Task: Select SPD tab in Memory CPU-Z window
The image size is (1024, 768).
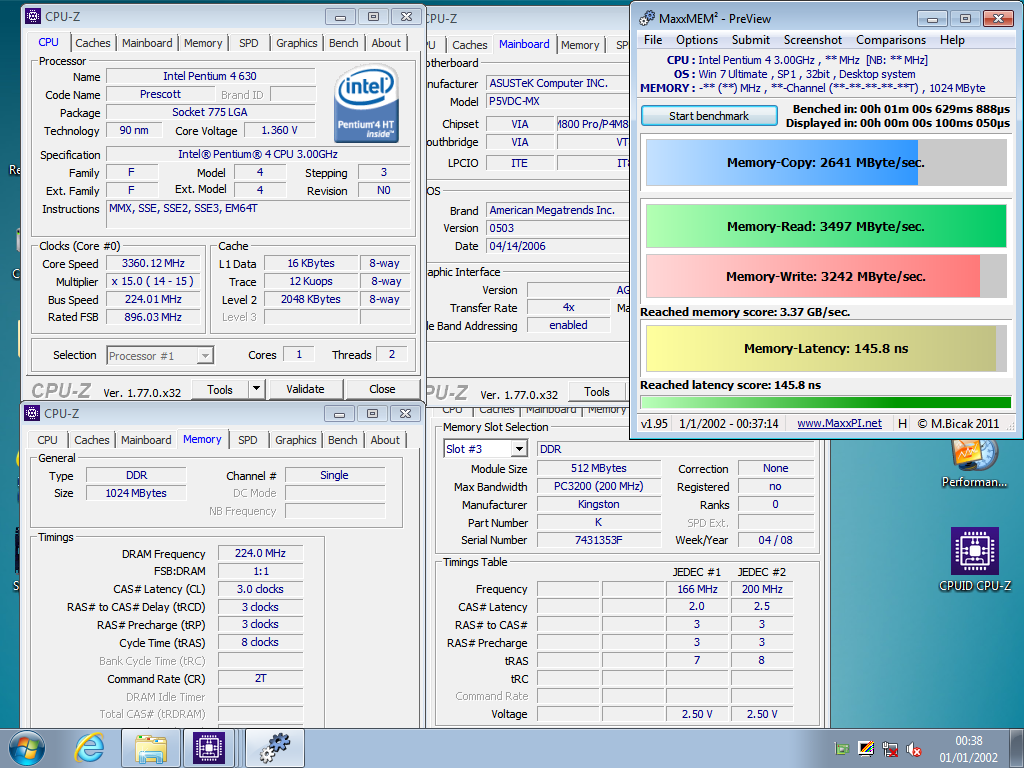Action: tap(248, 440)
